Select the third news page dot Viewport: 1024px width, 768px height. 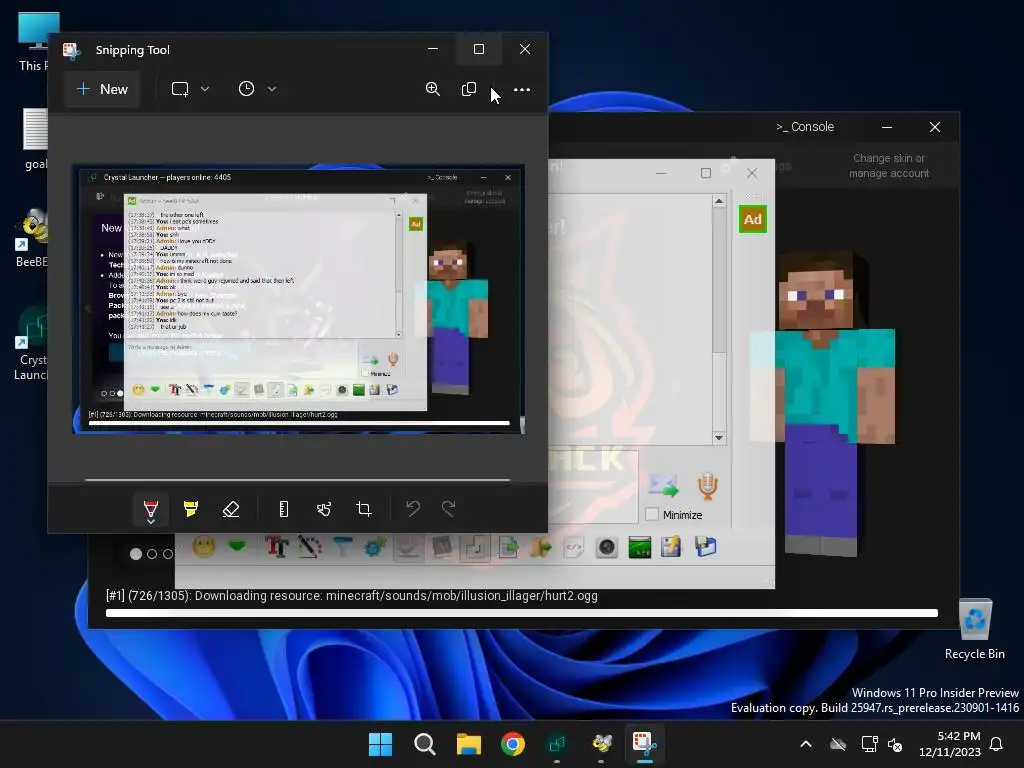tap(168, 554)
